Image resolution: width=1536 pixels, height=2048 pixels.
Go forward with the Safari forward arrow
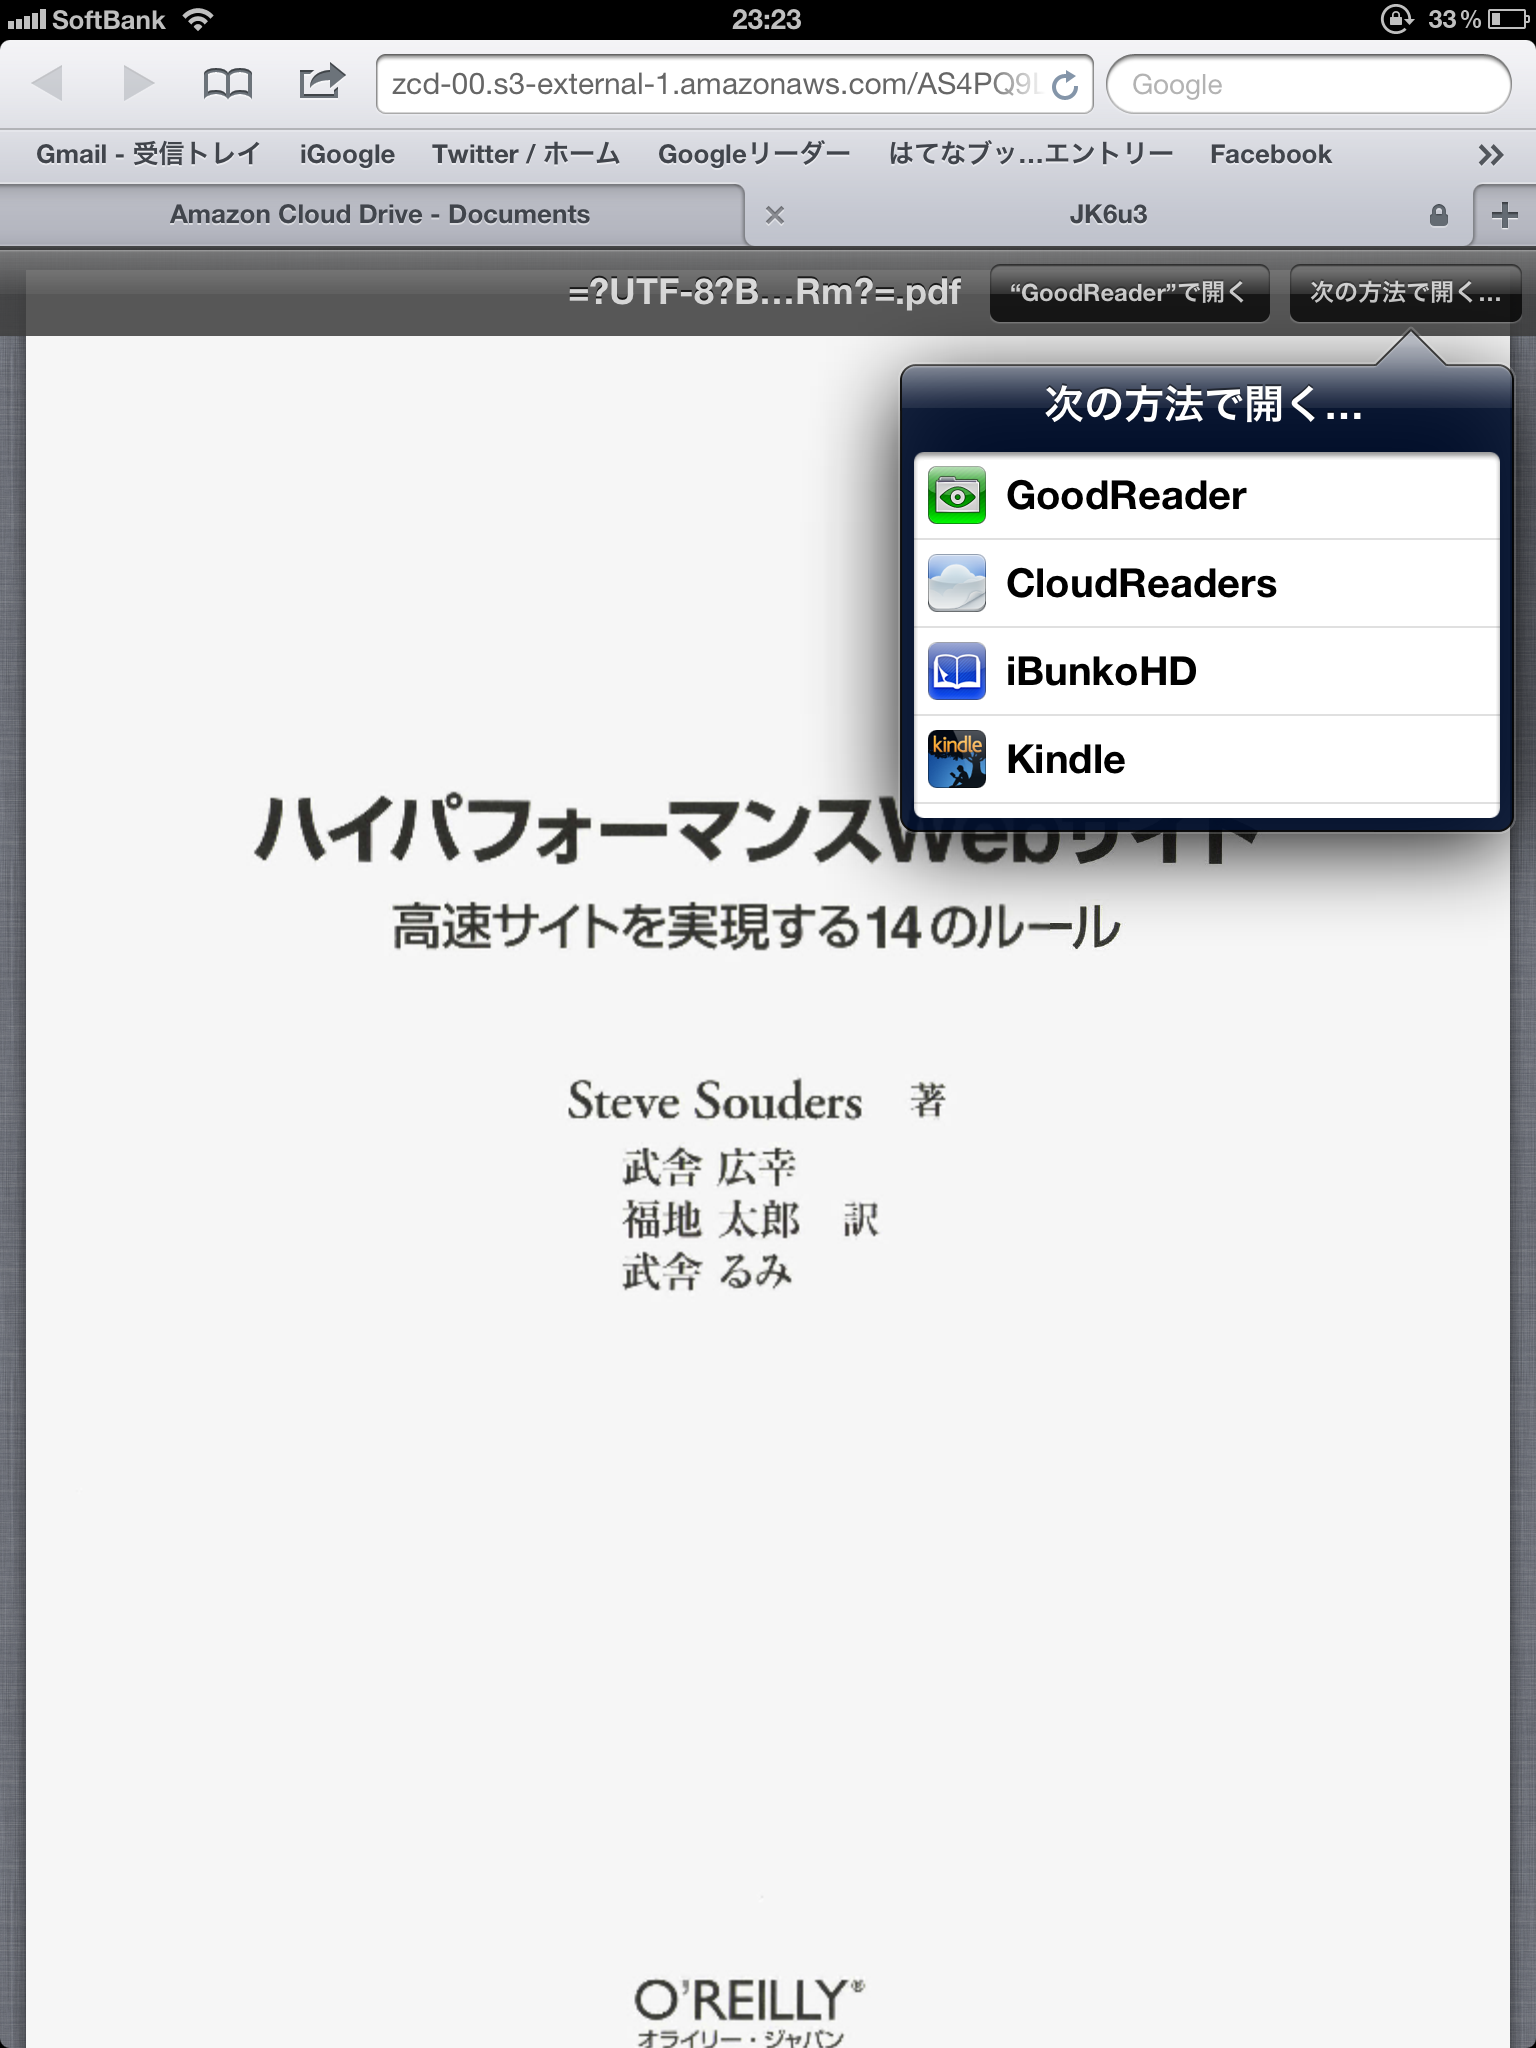[x=138, y=83]
